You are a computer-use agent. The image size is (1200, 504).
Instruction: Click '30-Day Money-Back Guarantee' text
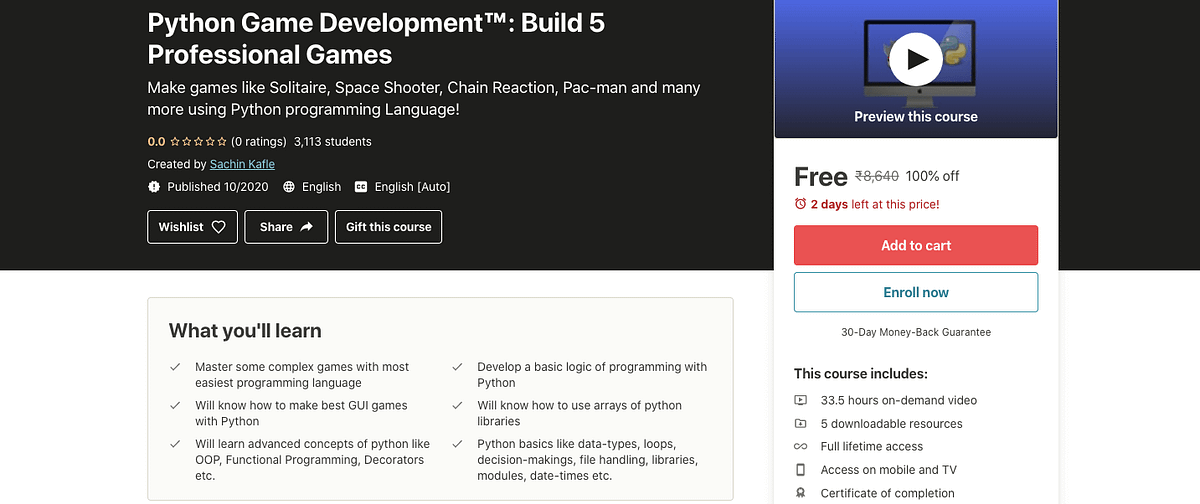[x=916, y=332]
